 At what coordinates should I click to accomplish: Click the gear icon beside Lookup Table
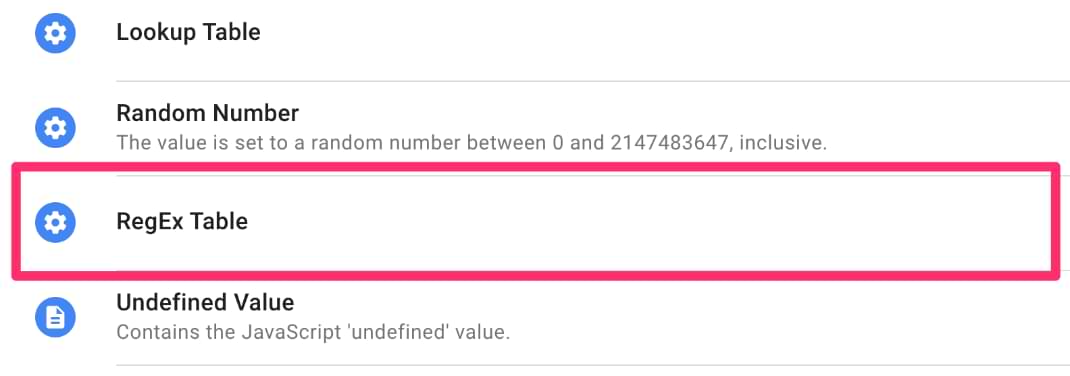coord(55,33)
